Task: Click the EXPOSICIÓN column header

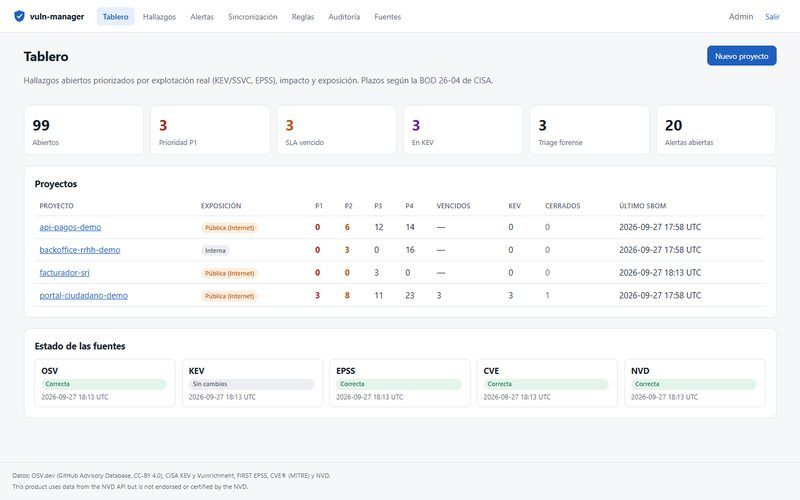Action: coord(221,206)
